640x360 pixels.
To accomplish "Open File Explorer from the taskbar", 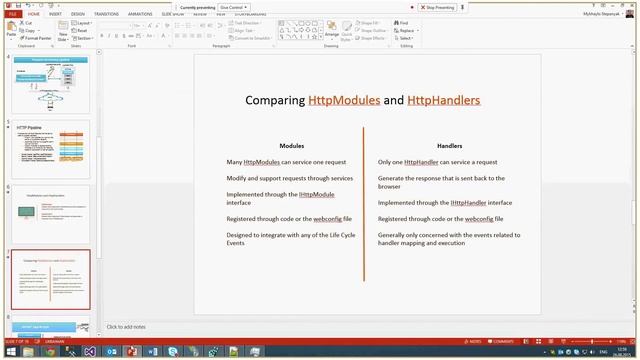I will click(x=29, y=351).
